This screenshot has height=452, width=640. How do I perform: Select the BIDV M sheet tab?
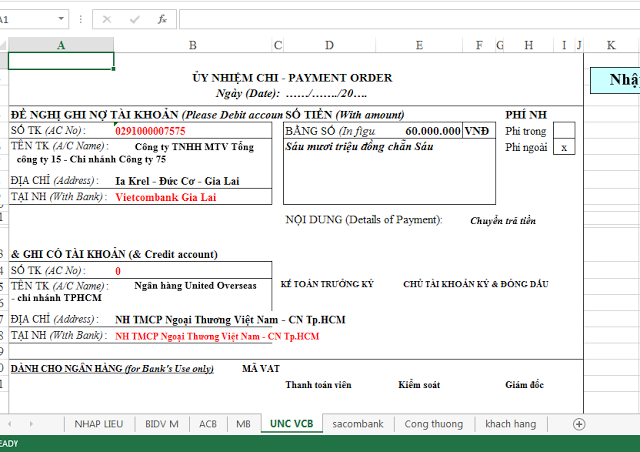(x=160, y=424)
